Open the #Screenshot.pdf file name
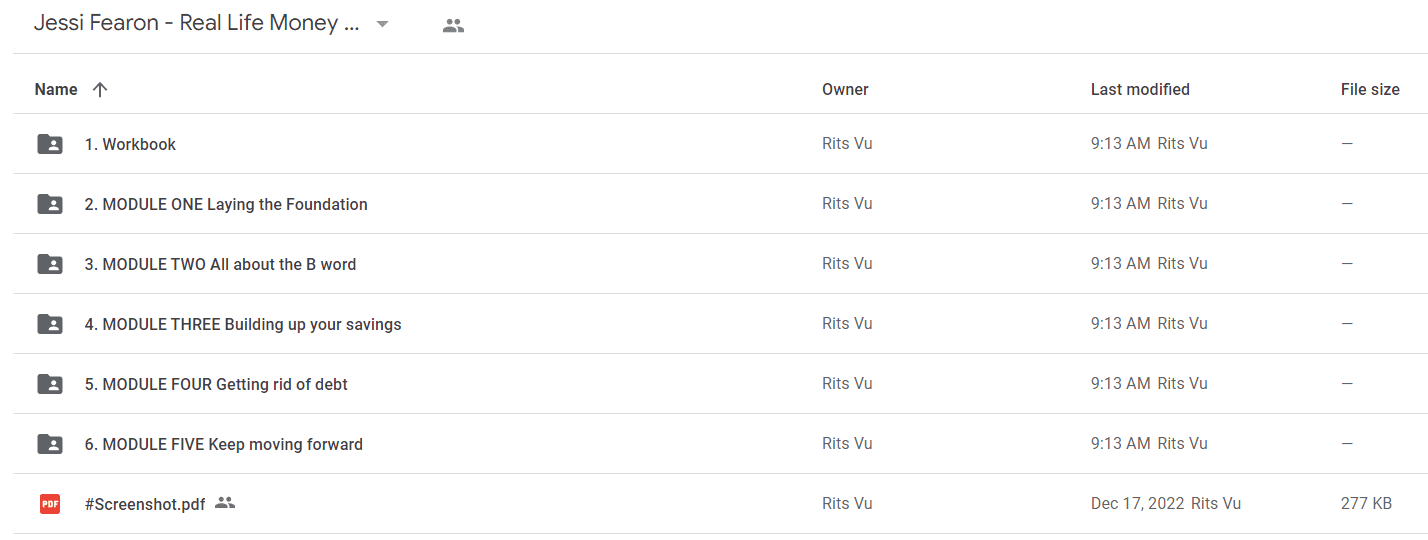Screen dimensions: 1428x540 [145, 504]
